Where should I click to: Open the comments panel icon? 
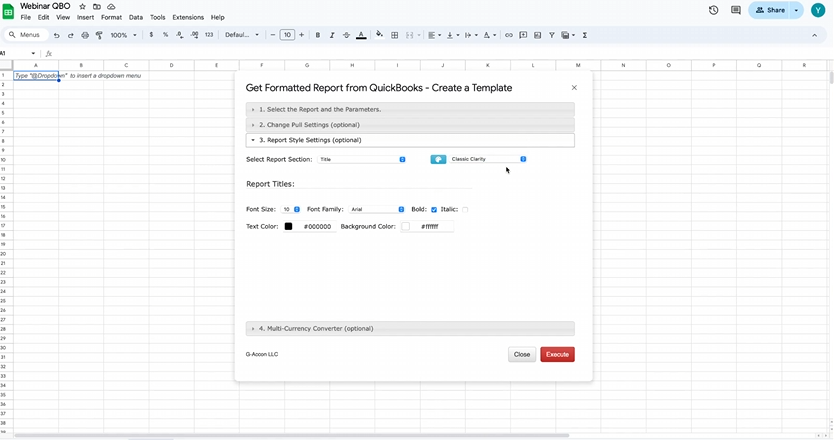(x=736, y=10)
